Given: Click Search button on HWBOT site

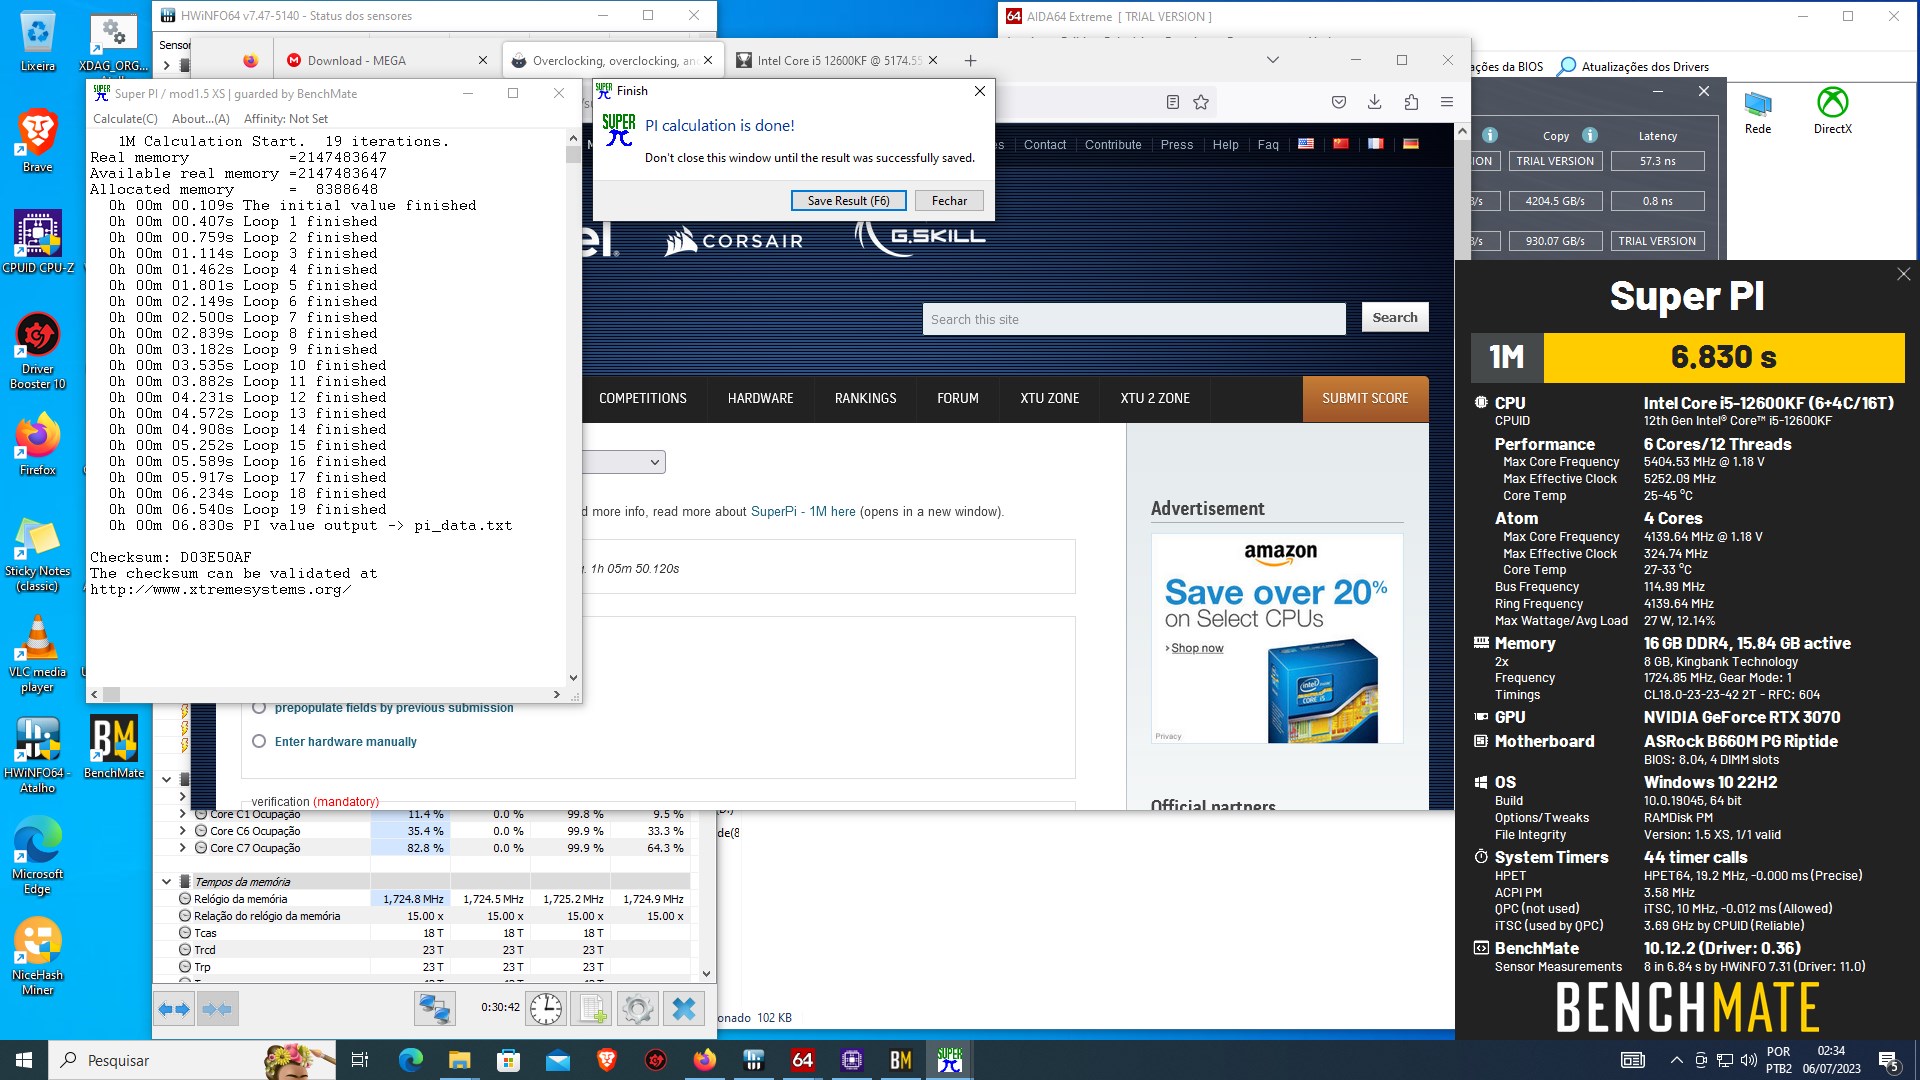Looking at the screenshot, I should [x=1395, y=318].
